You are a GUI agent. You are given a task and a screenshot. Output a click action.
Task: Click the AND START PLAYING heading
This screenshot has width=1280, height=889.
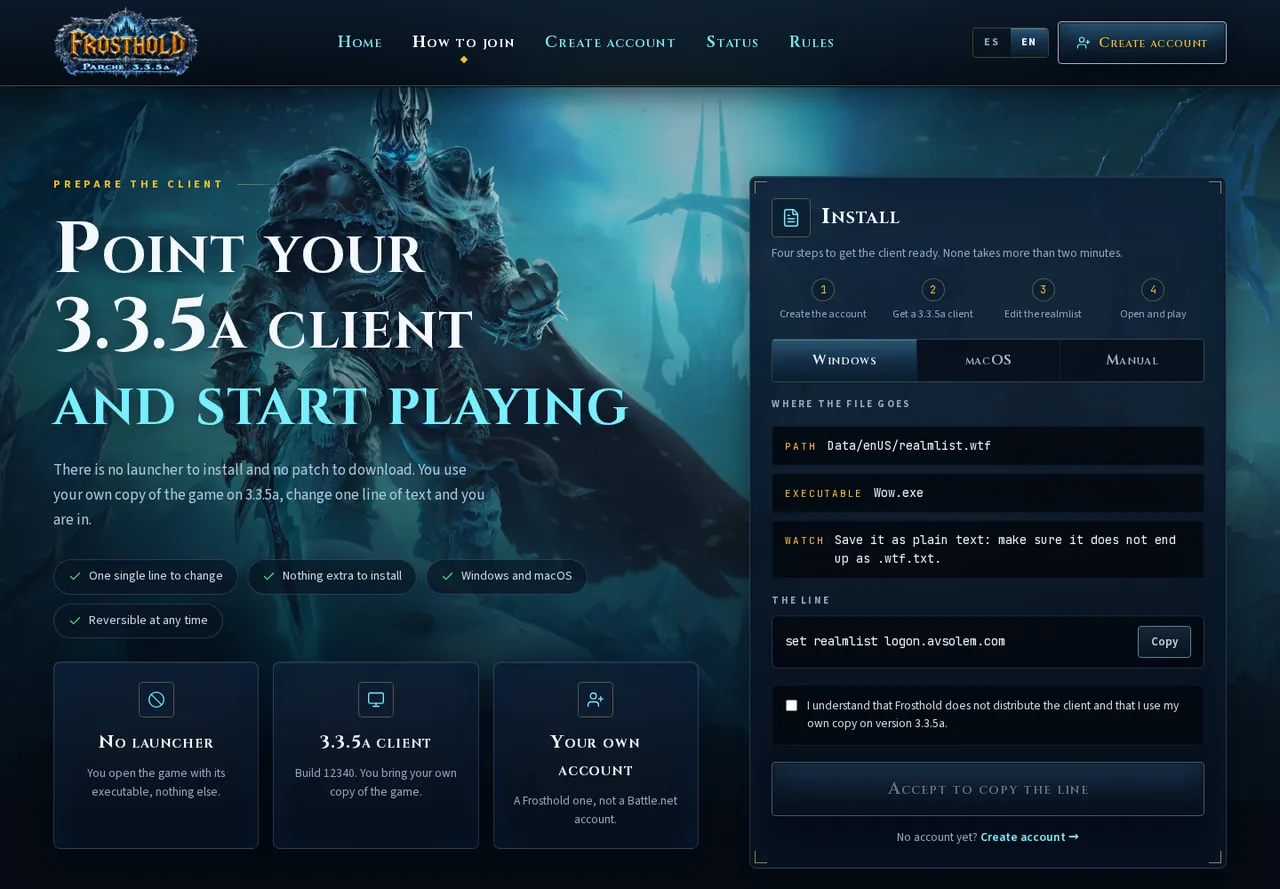click(341, 407)
